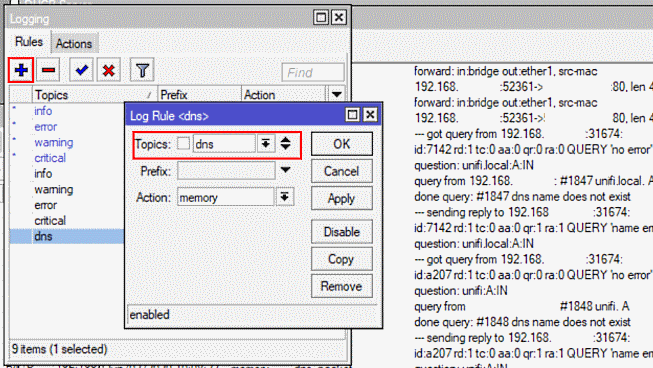Screen dimensions: 653x368
Task: Switch to the Actions tab
Action: pyautogui.click(x=74, y=43)
